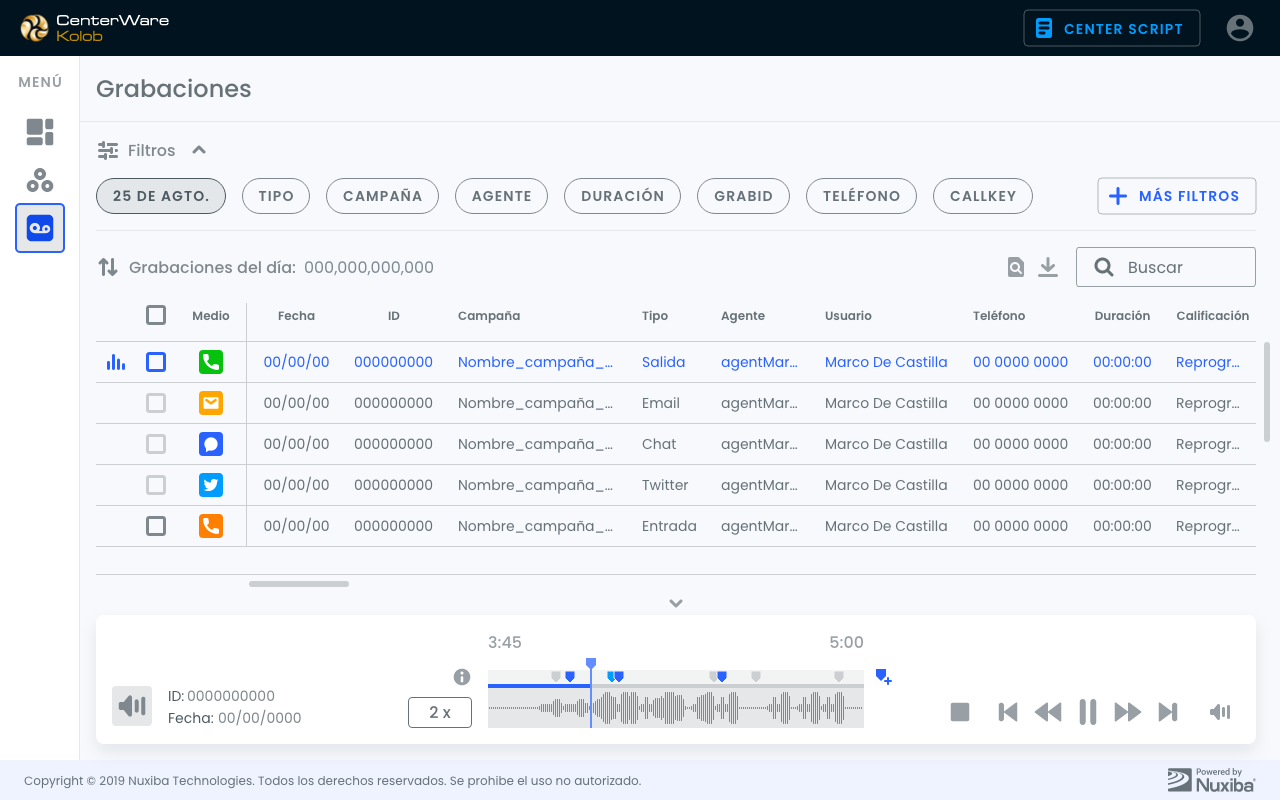Show info via the player information icon
1280x800 pixels.
pyautogui.click(x=462, y=677)
